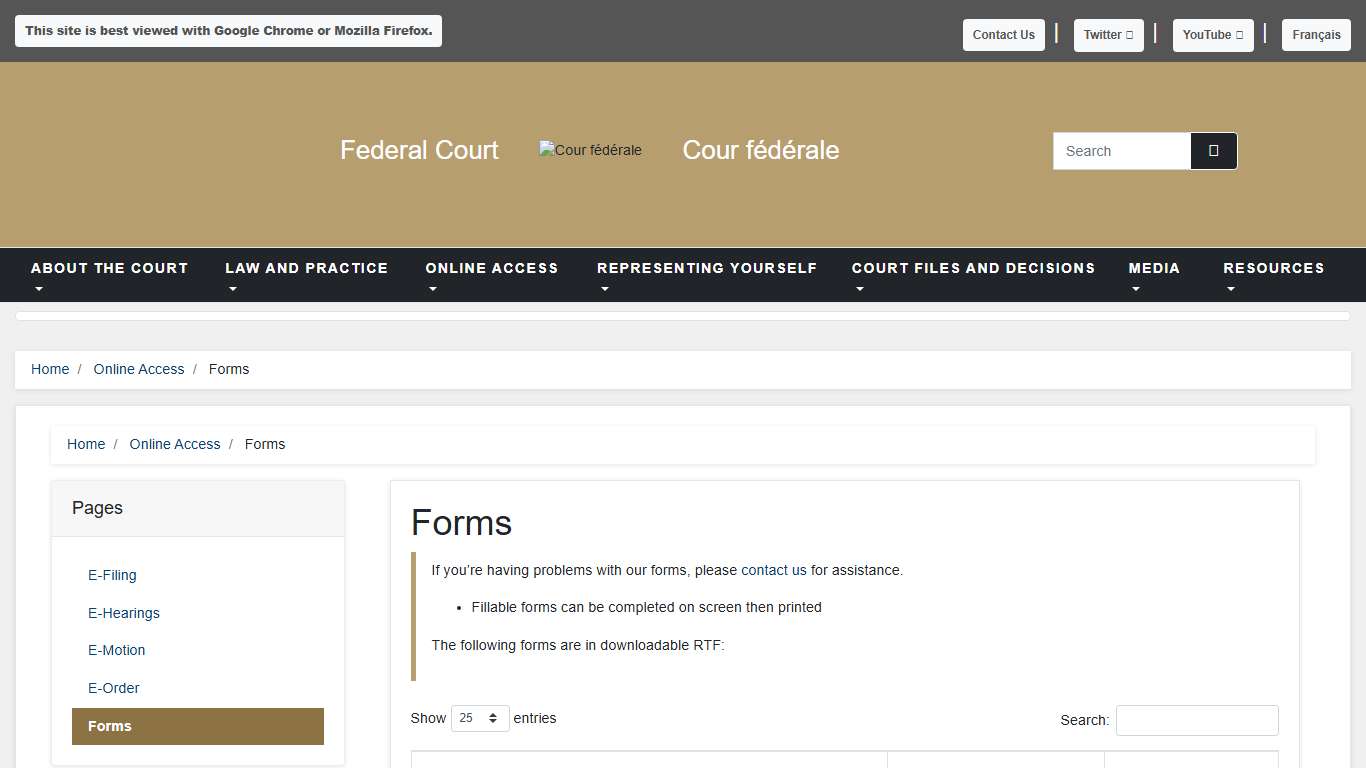Click the search magnifier icon
1366x768 pixels.
tap(1213, 150)
